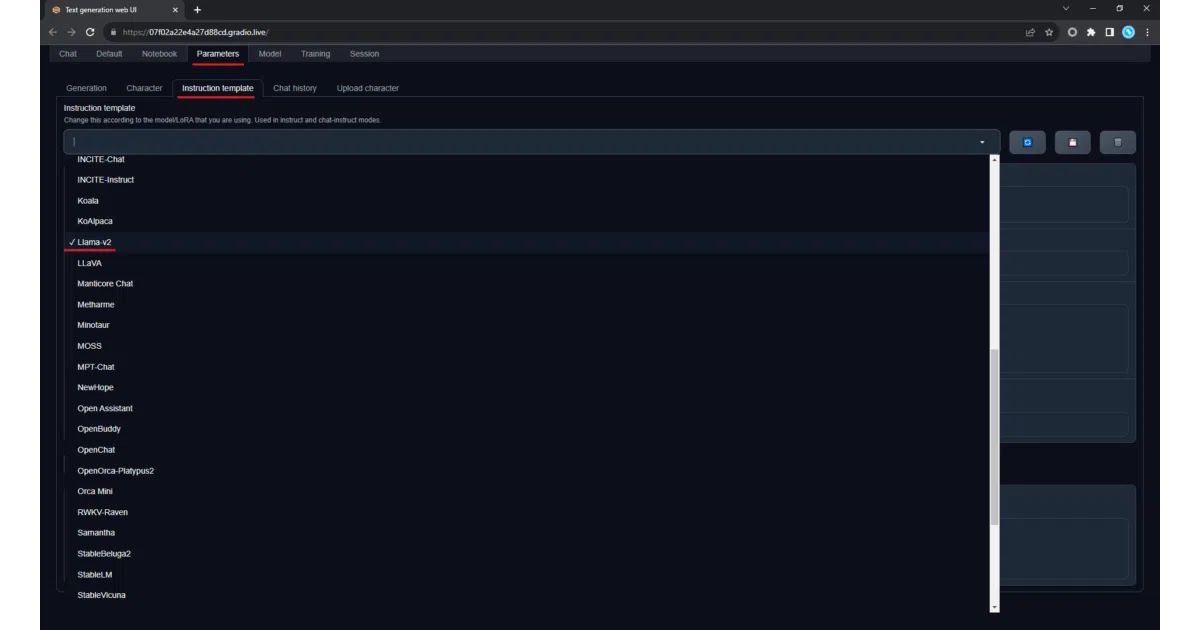
Task: Go to the Character sub-tab
Action: (144, 88)
